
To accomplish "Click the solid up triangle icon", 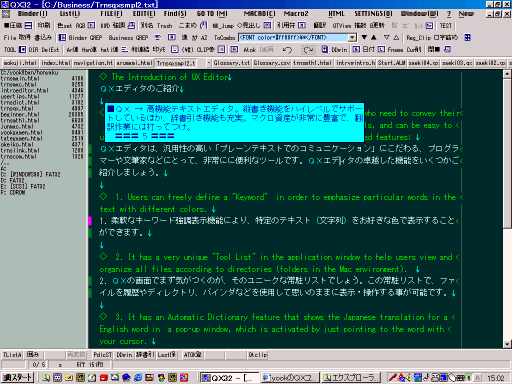I will (x=374, y=37).
